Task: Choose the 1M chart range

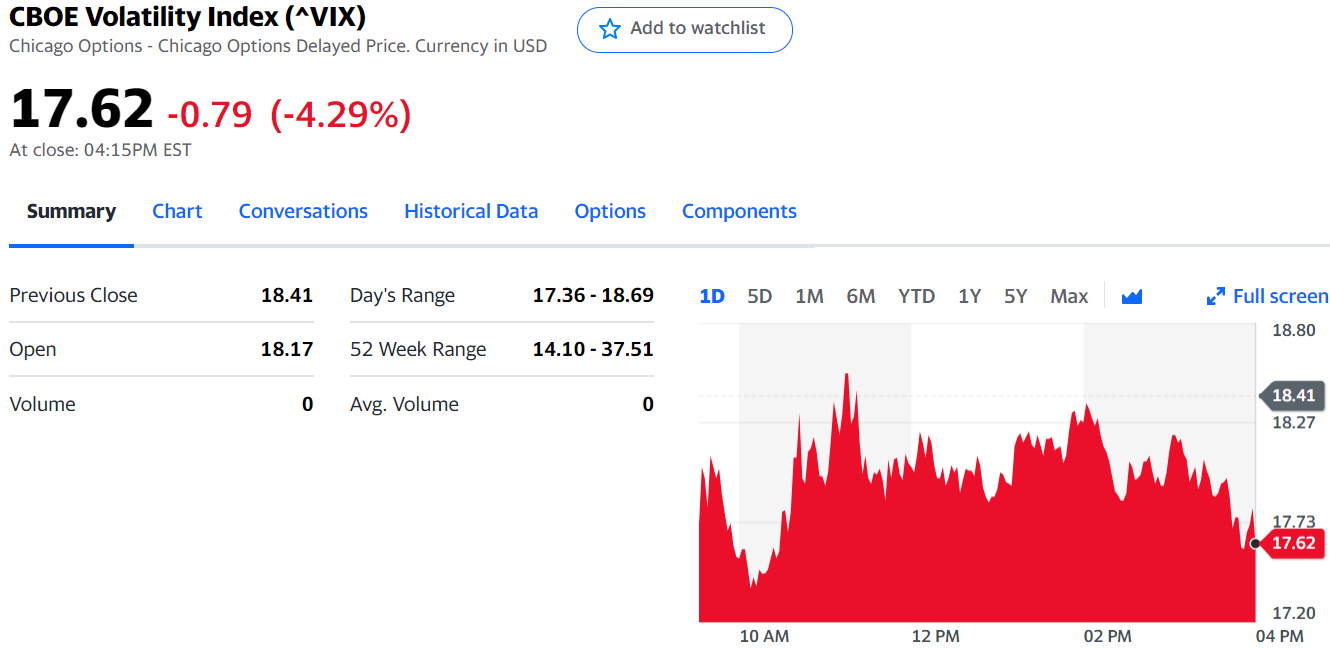Action: (x=809, y=296)
